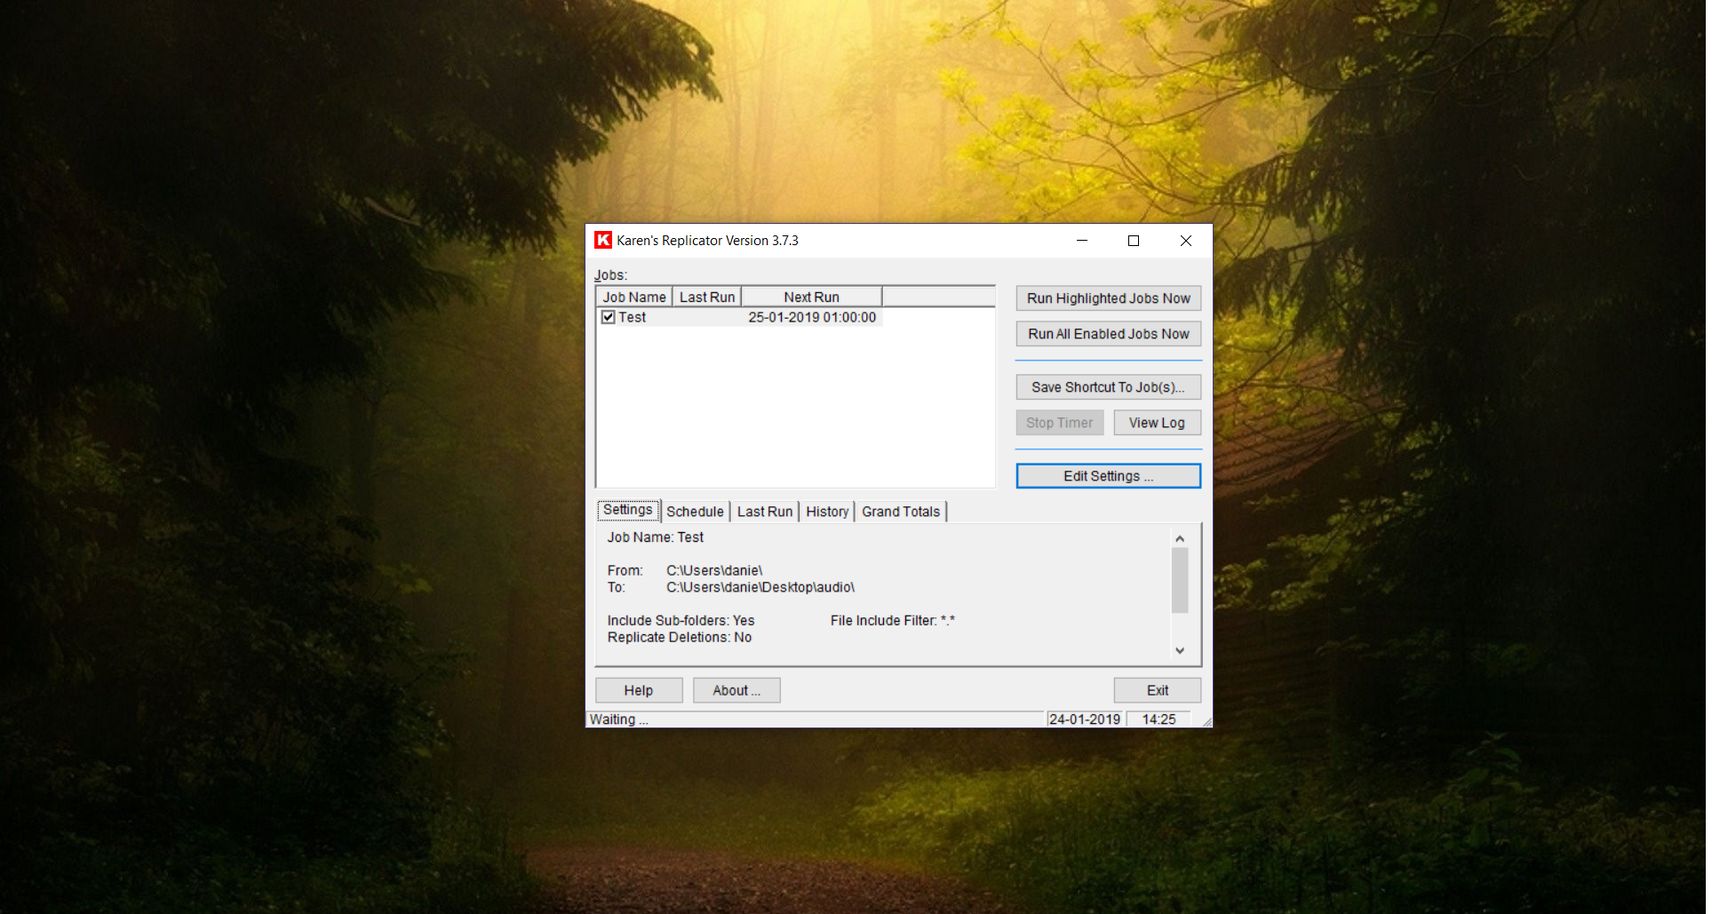Click the Job Name: Test details line

655,538
